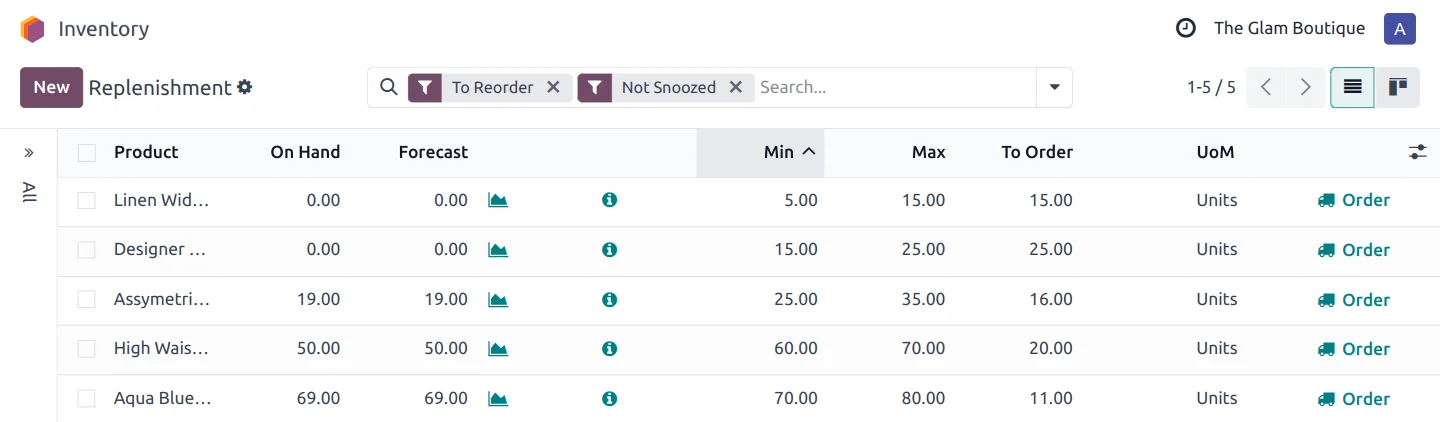The image size is (1440, 422).
Task: Click the New button
Action: [x=51, y=87]
